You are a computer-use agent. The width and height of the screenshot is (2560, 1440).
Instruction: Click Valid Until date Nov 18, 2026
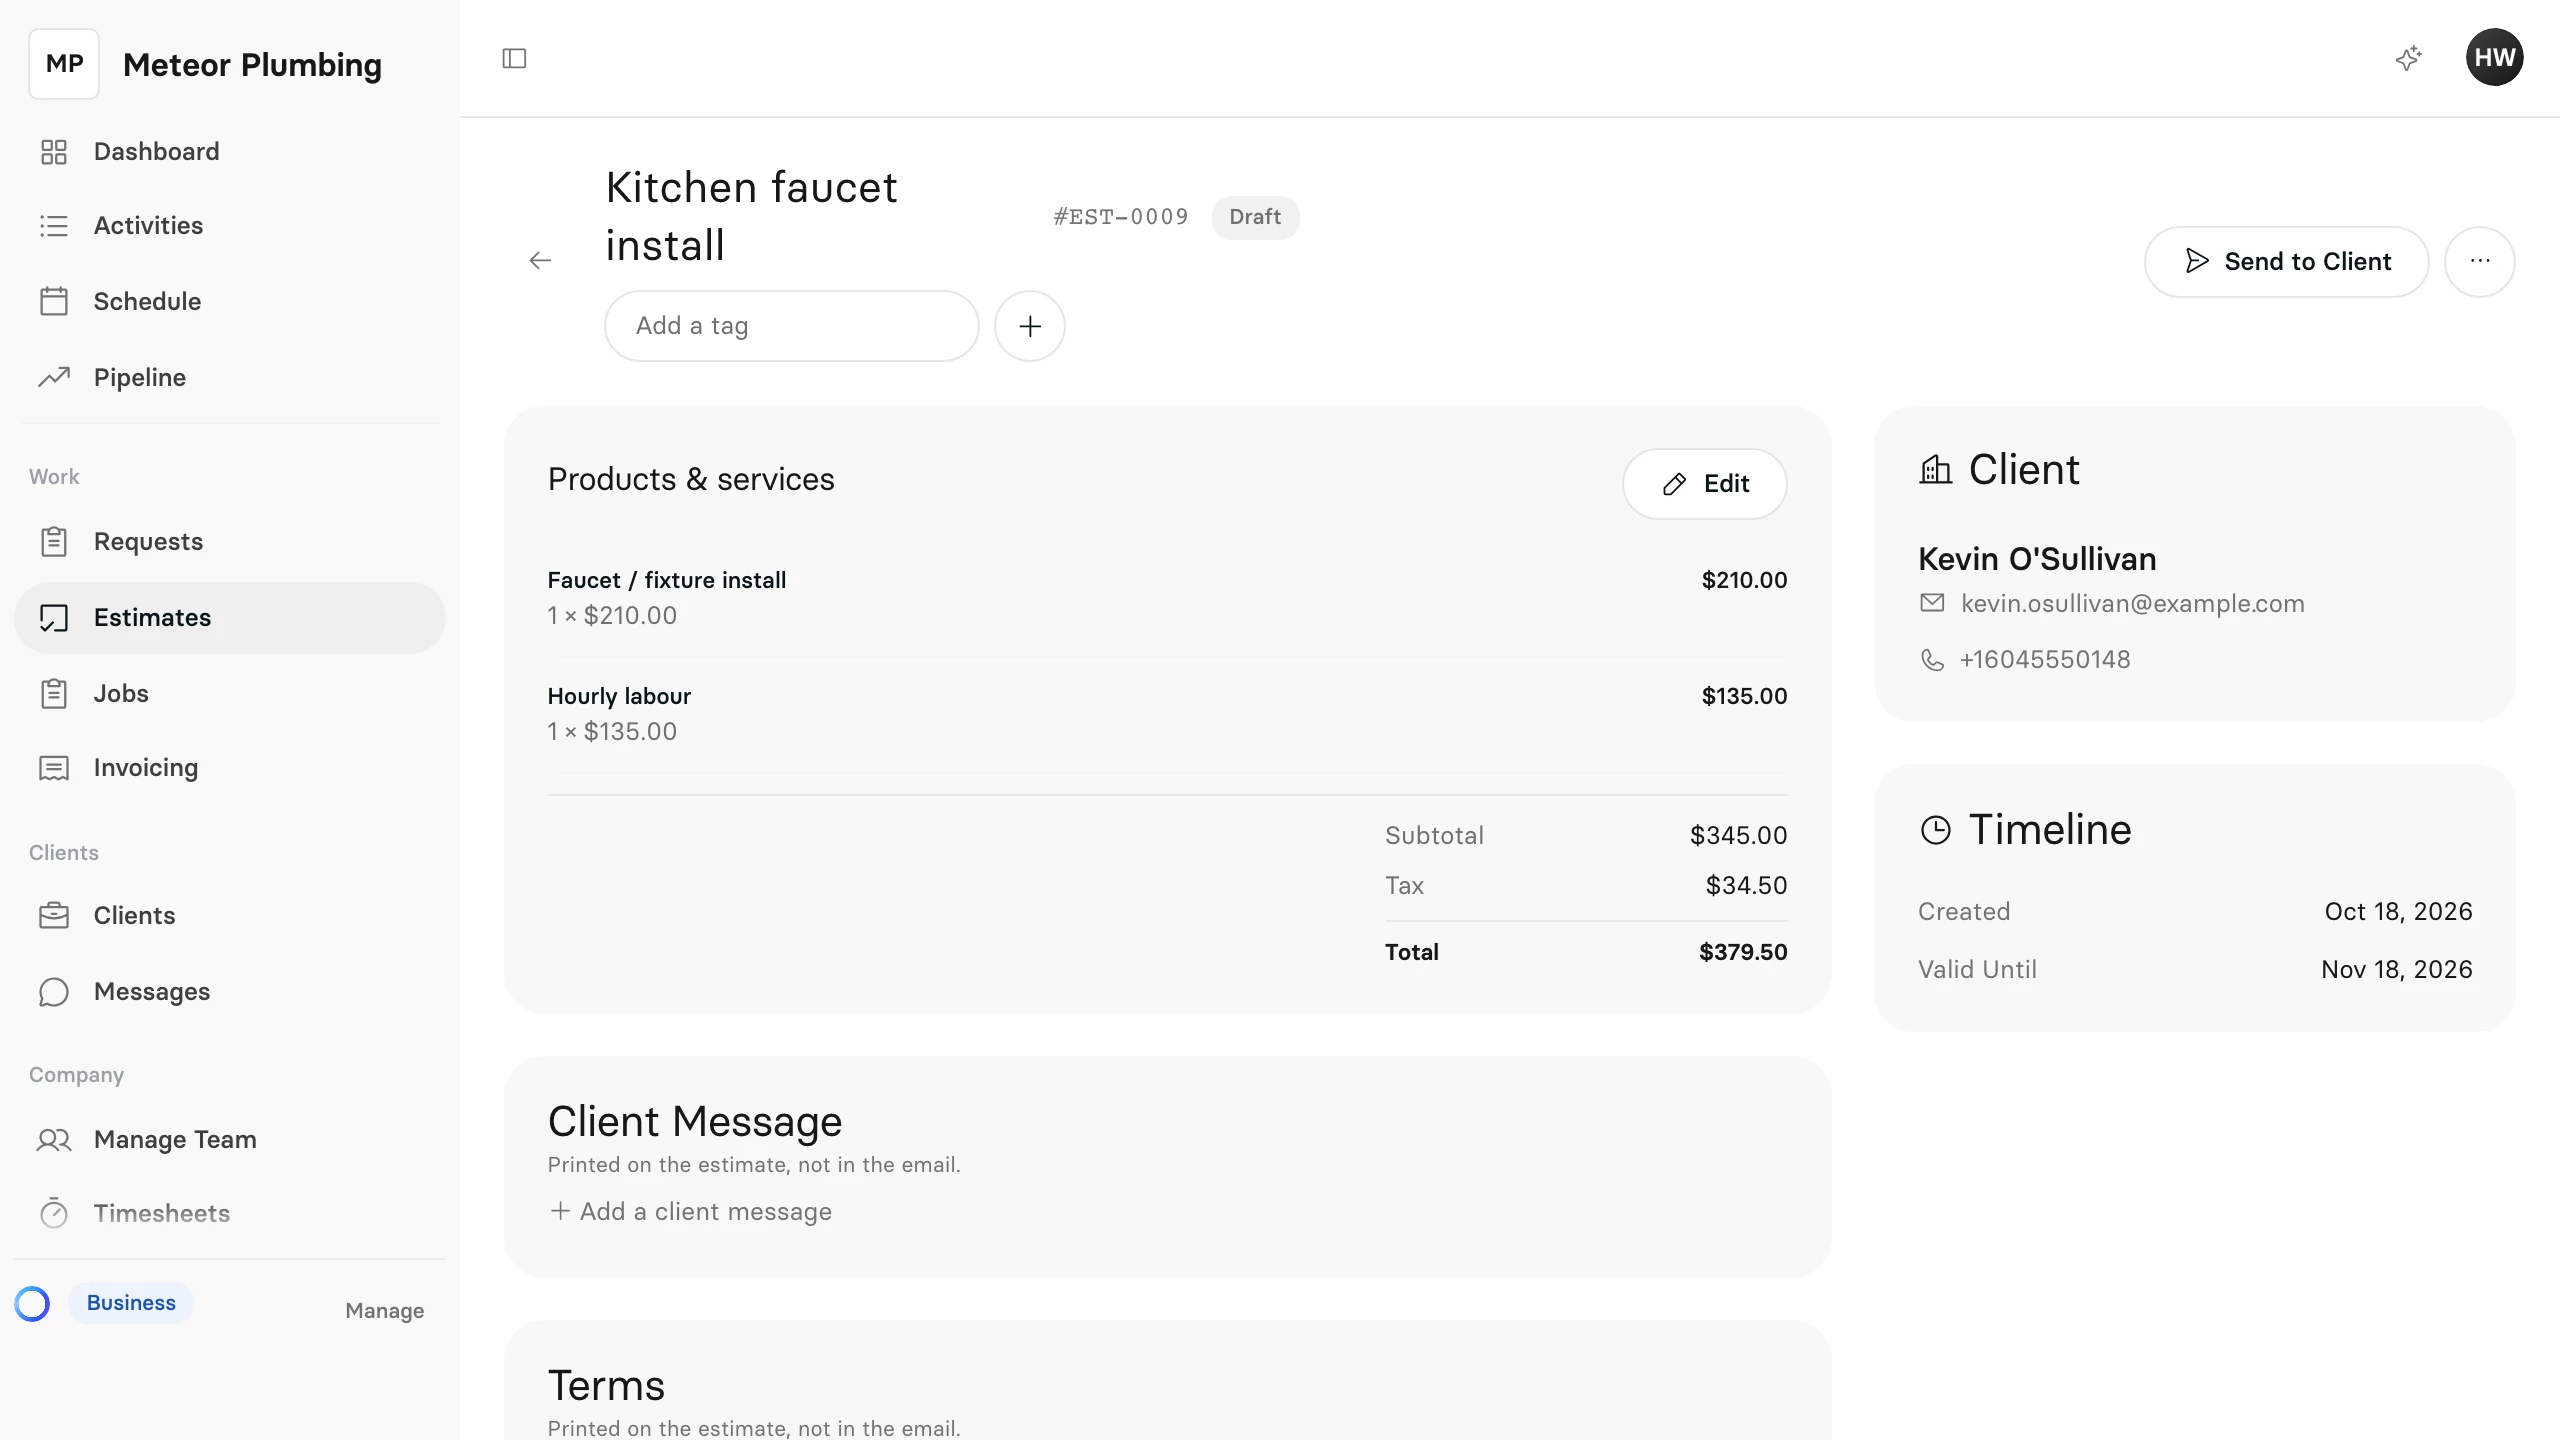pyautogui.click(x=2396, y=970)
